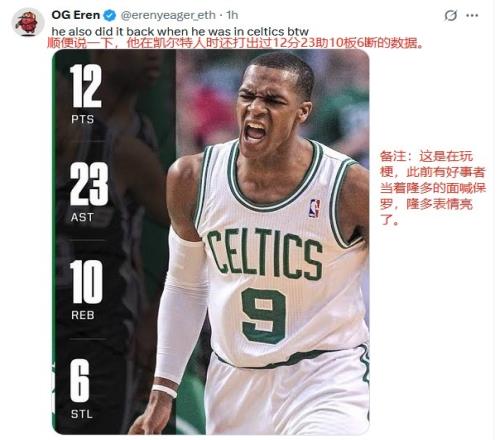Viewport: 500px width, 440px height.
Task: Select the red 备注 note text
Action: (433, 188)
